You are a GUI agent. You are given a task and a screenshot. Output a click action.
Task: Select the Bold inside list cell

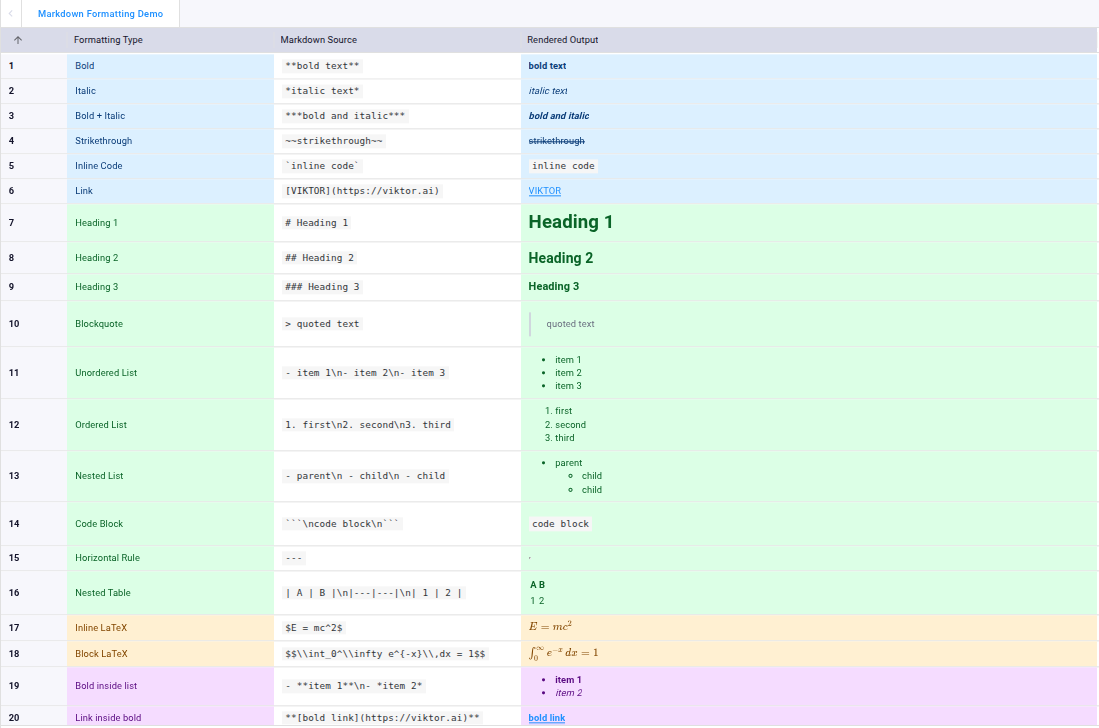point(170,686)
